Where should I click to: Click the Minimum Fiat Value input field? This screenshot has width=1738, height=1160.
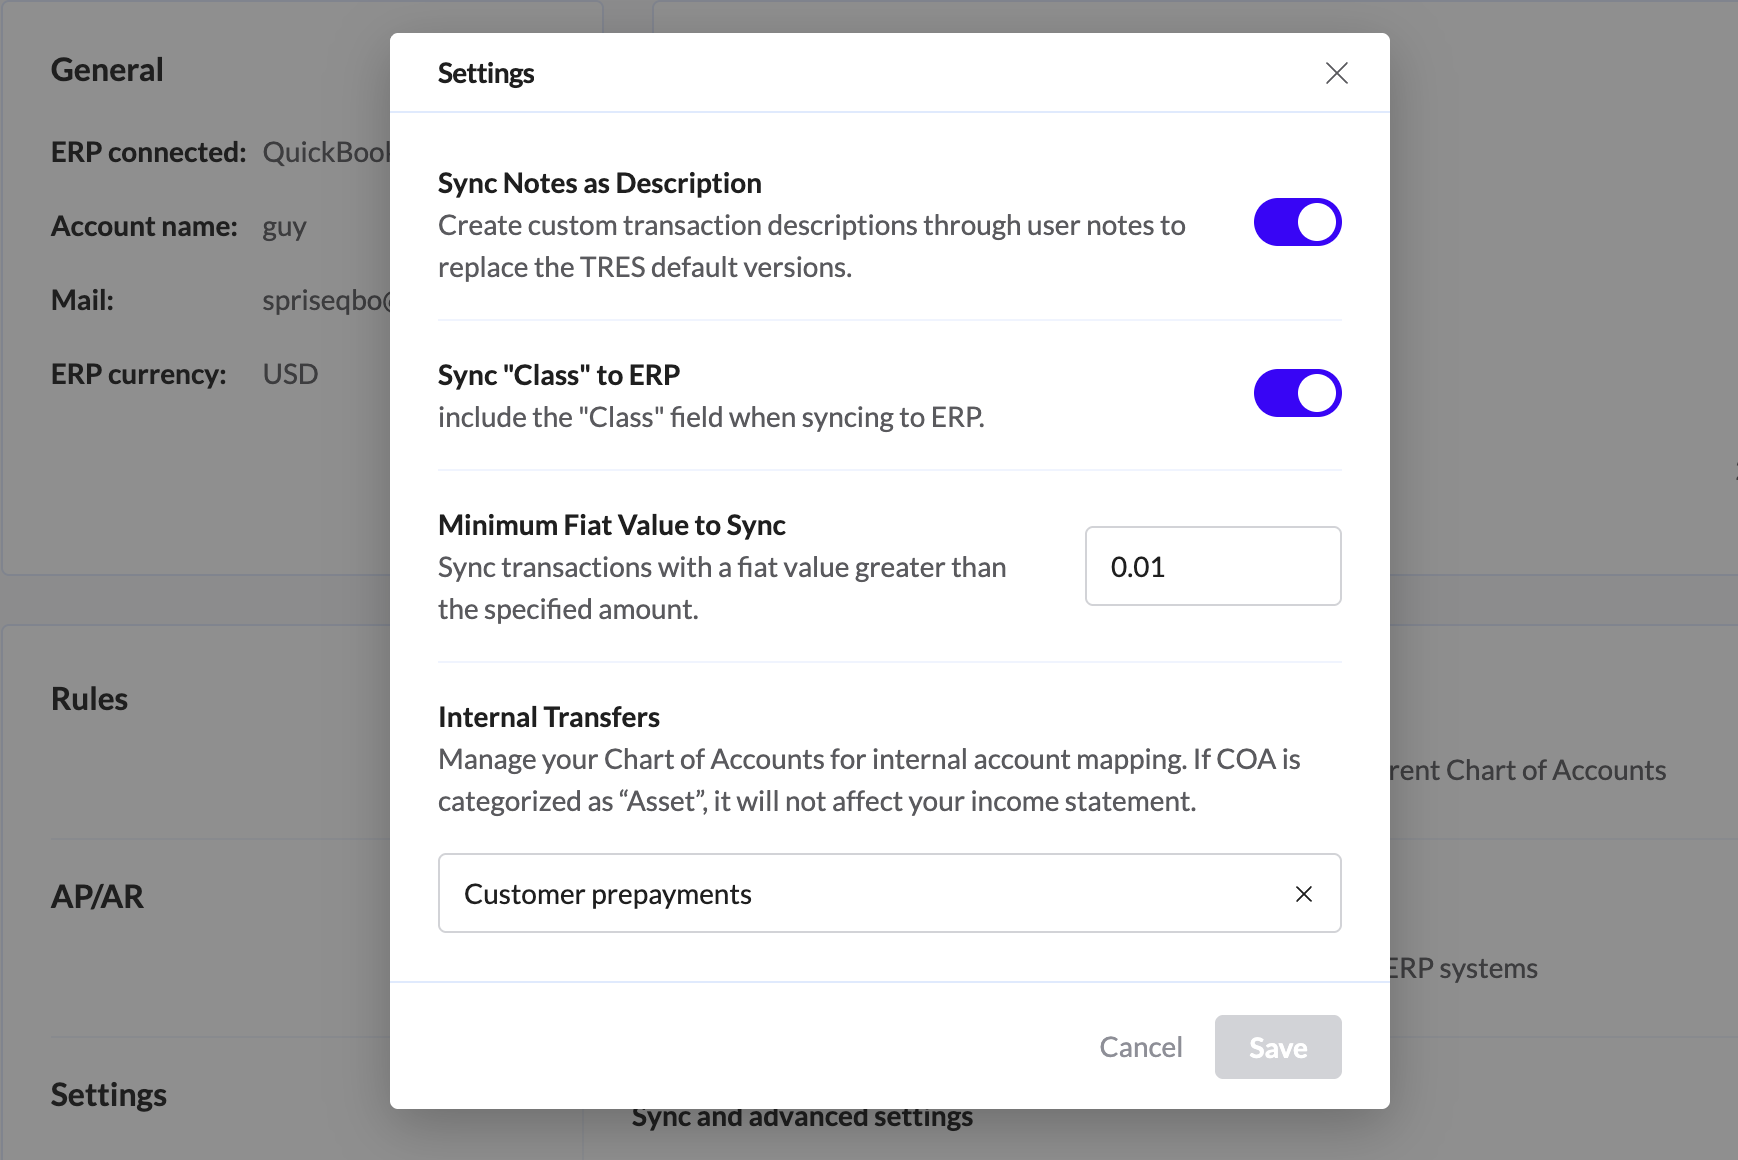click(1212, 567)
